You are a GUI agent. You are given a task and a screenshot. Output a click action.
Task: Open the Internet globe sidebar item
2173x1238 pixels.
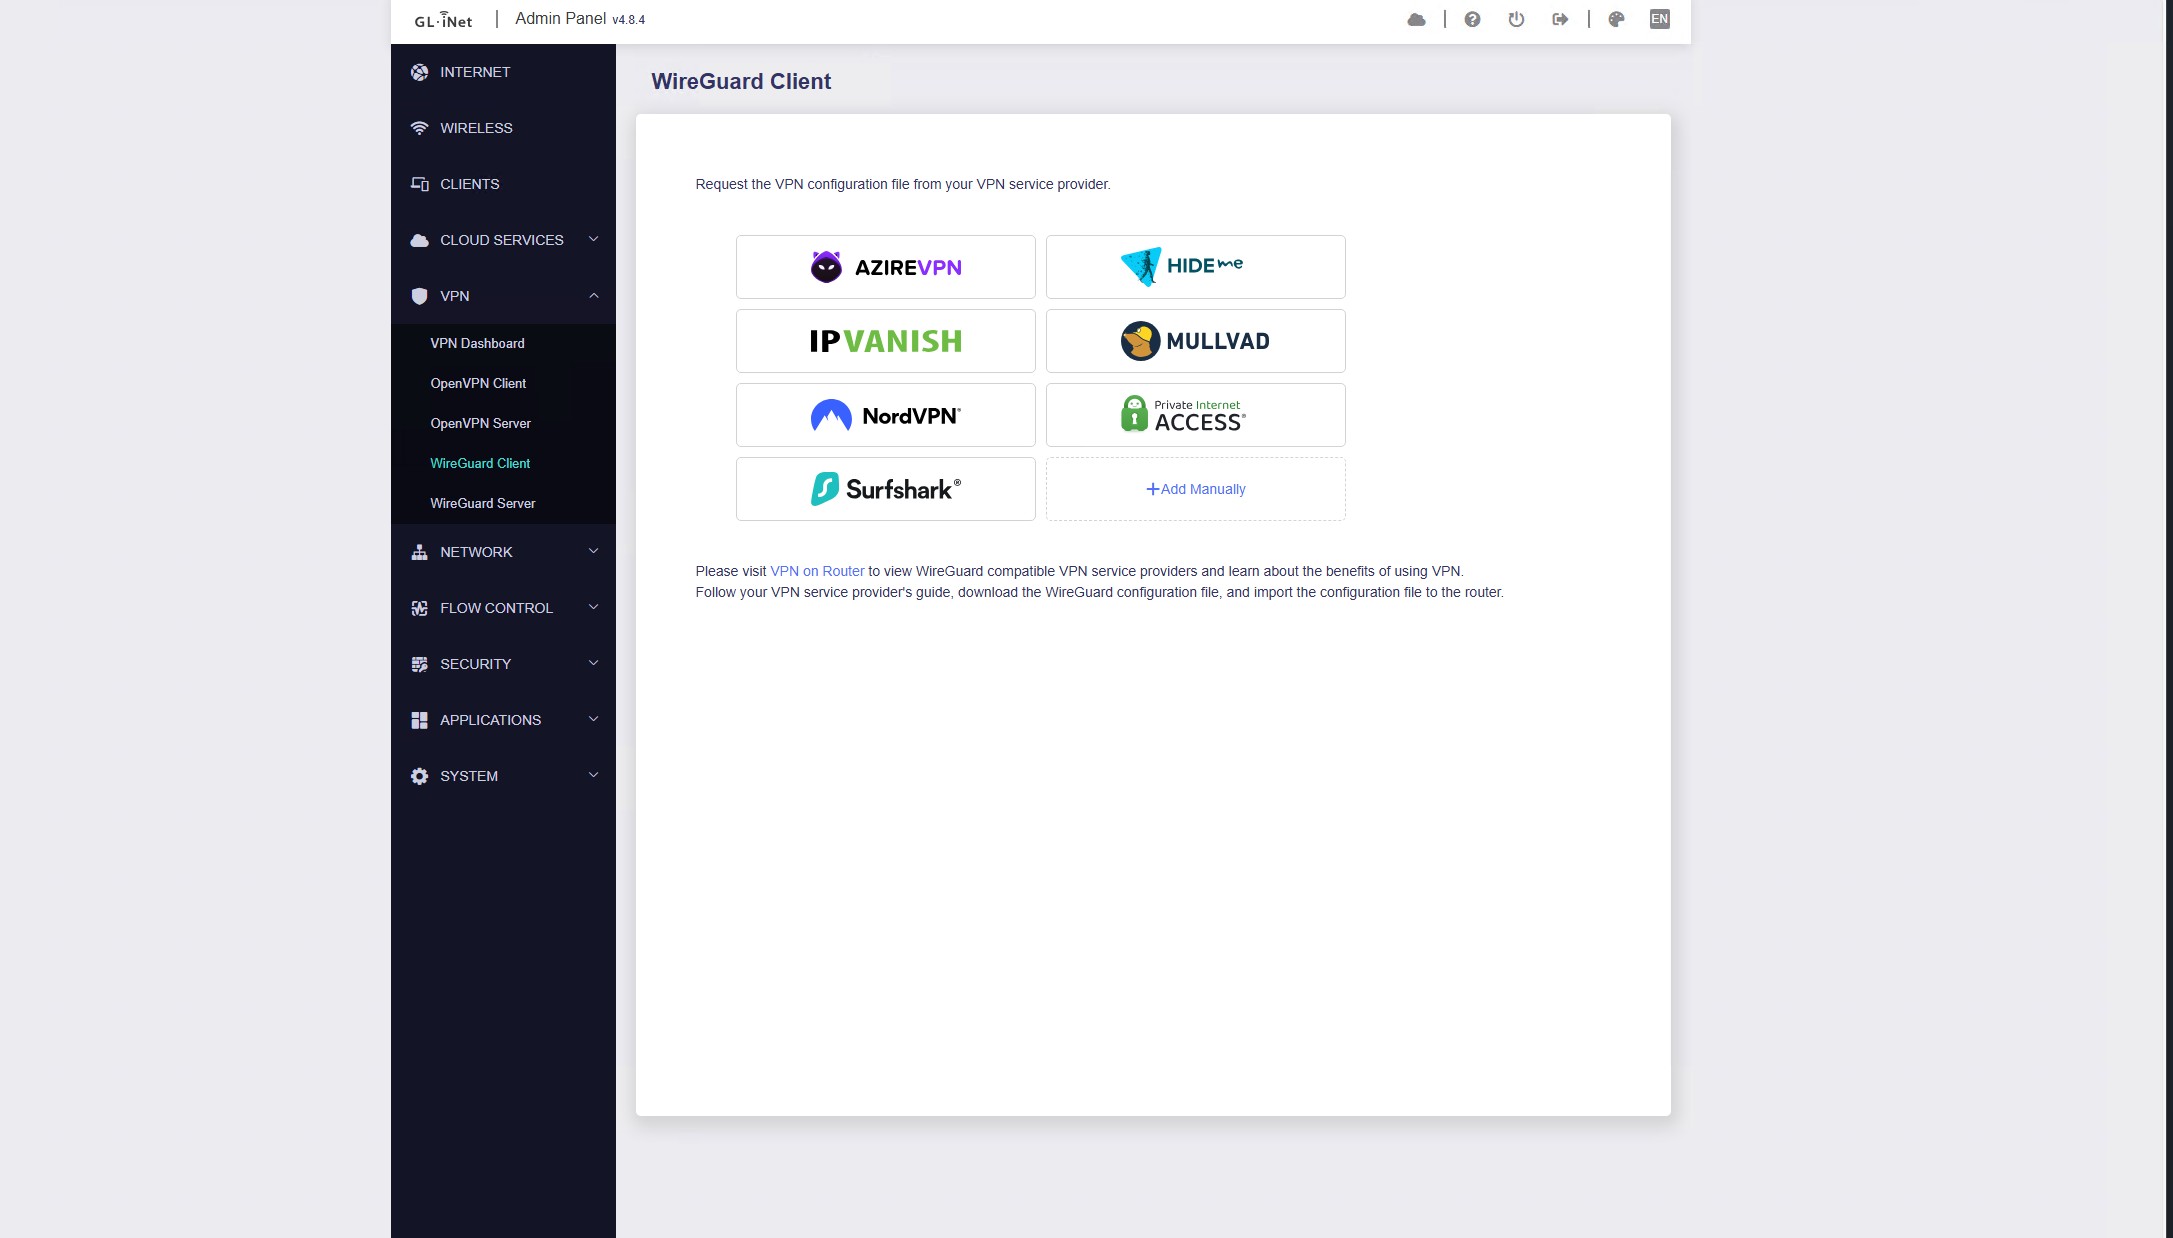[474, 72]
